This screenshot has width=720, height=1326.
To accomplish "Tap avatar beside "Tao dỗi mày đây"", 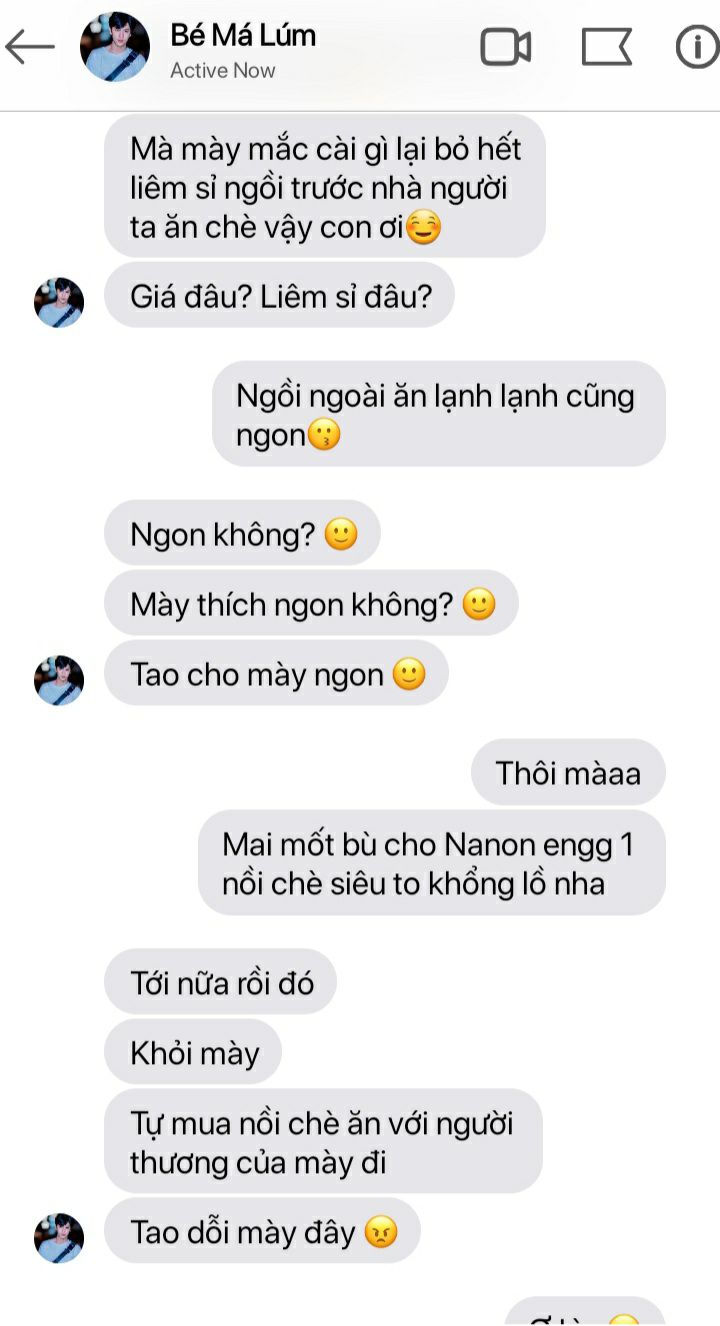I will [x=59, y=1238].
